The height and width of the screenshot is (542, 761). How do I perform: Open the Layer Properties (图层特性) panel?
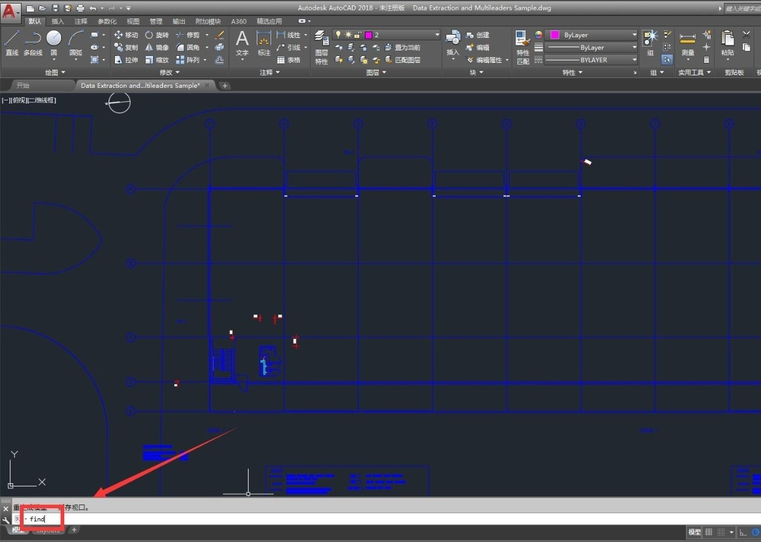point(321,47)
